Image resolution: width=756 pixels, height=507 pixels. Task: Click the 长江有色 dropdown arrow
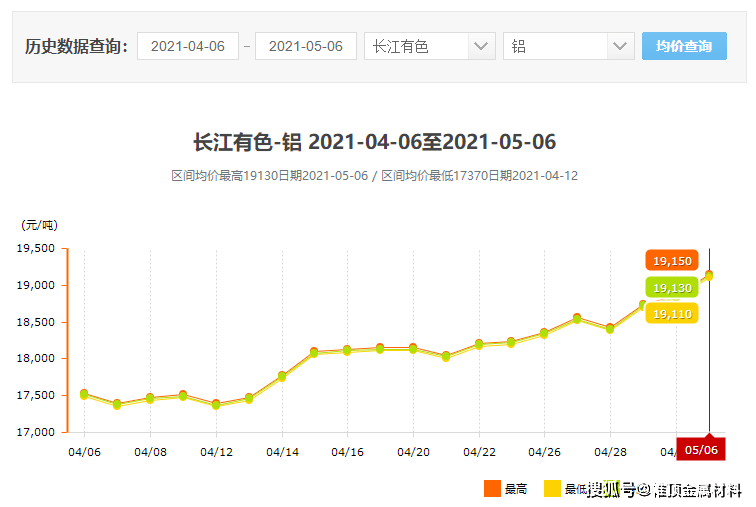pyautogui.click(x=482, y=46)
